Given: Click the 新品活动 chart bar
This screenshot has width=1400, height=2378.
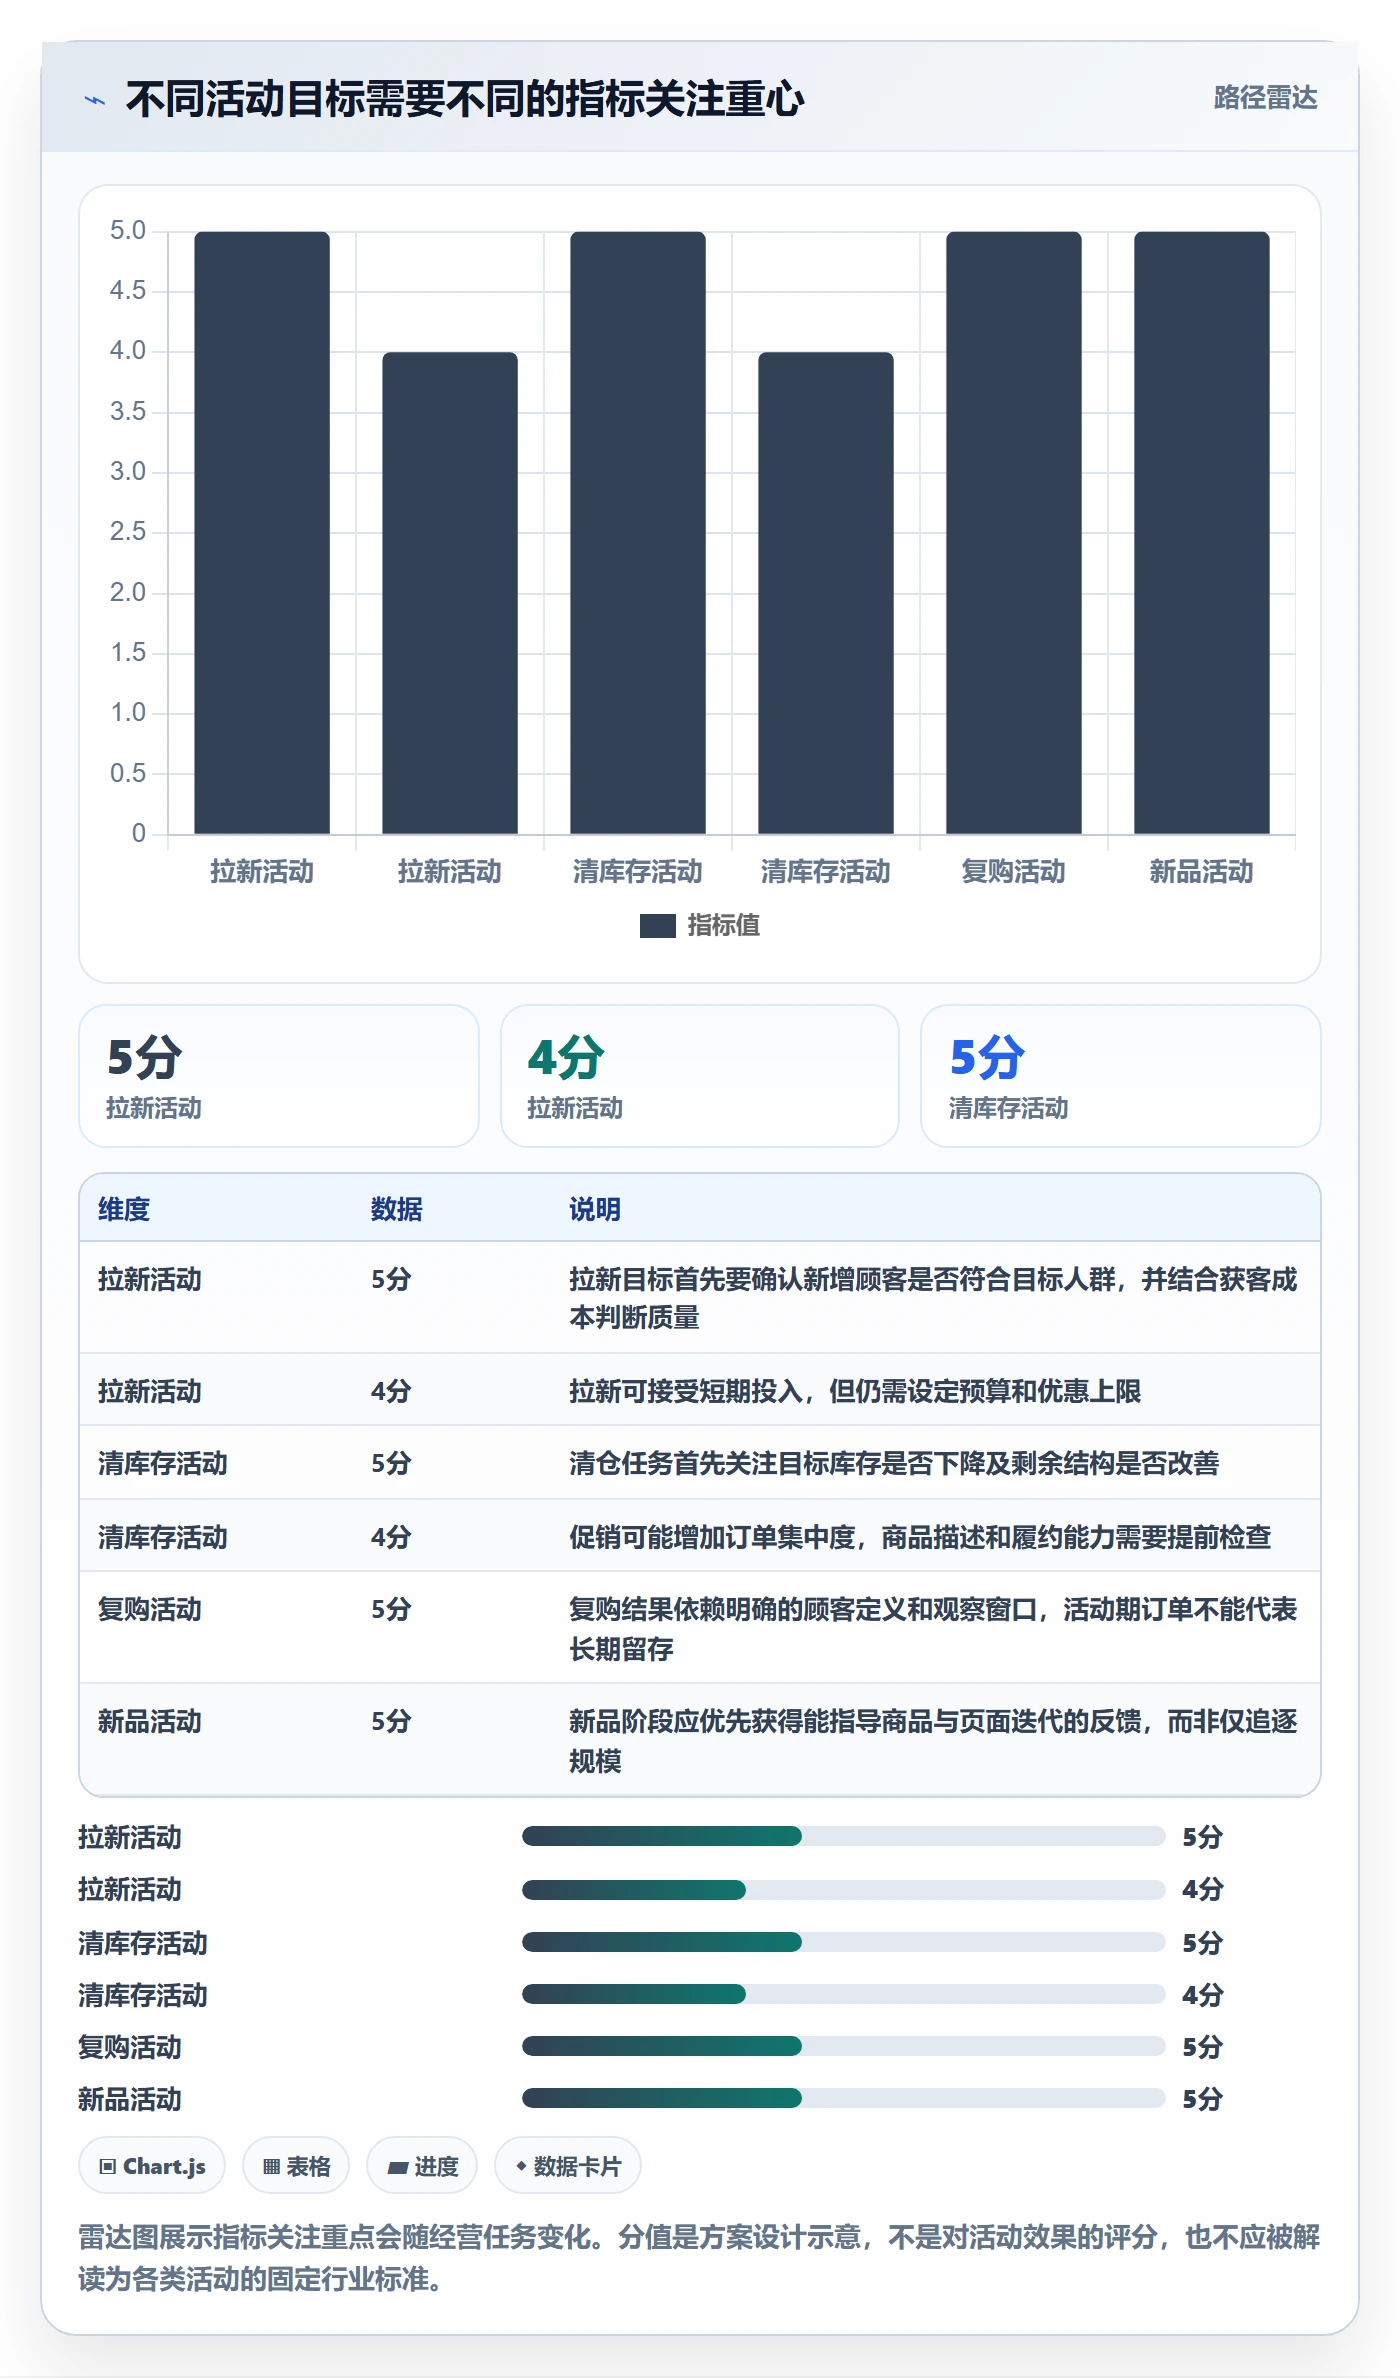Looking at the screenshot, I should tap(1202, 533).
